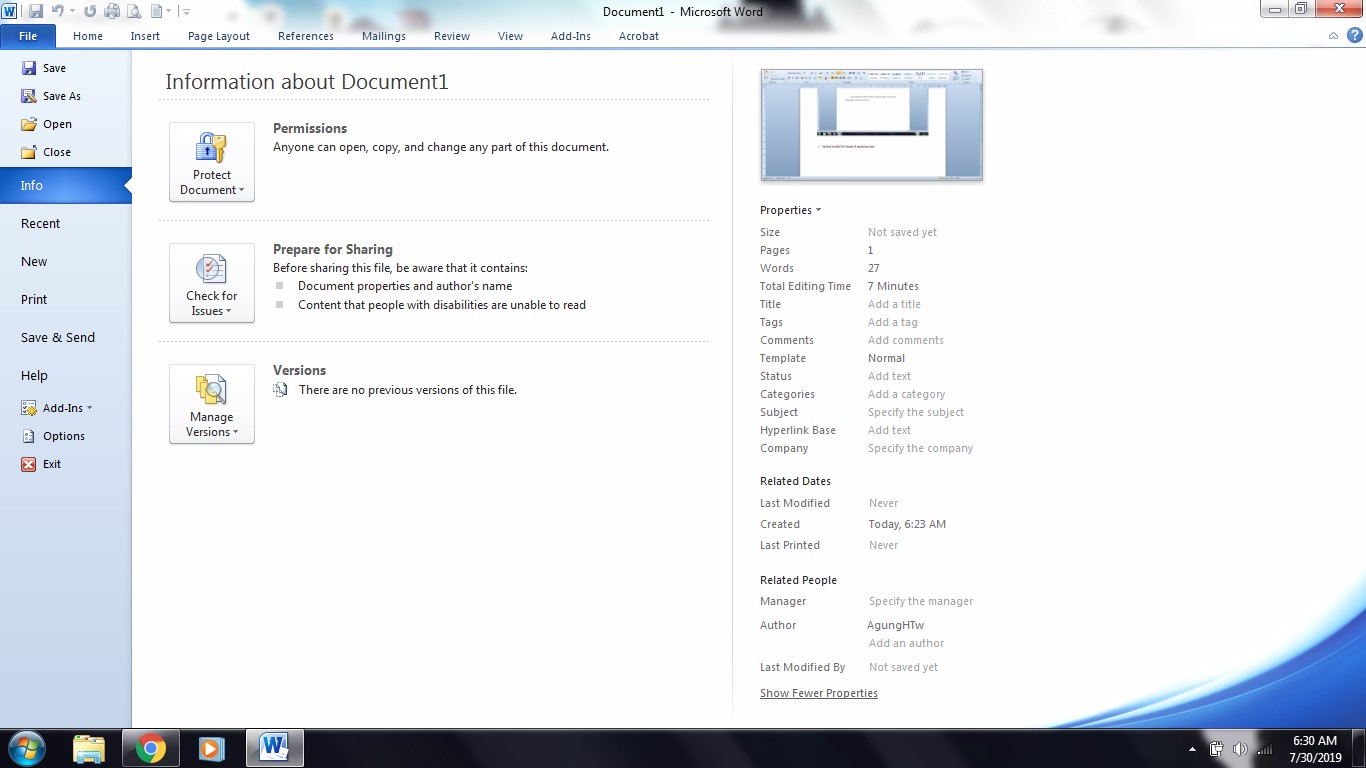Select the Acrobat tab
This screenshot has height=768, width=1366.
(639, 36)
